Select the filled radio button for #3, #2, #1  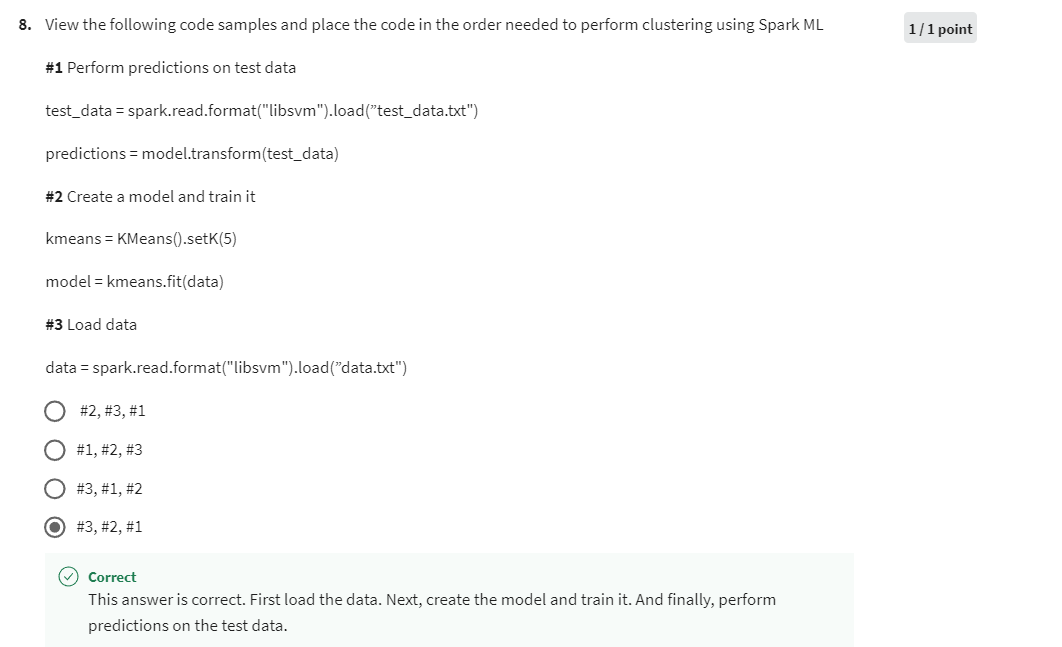click(55, 526)
